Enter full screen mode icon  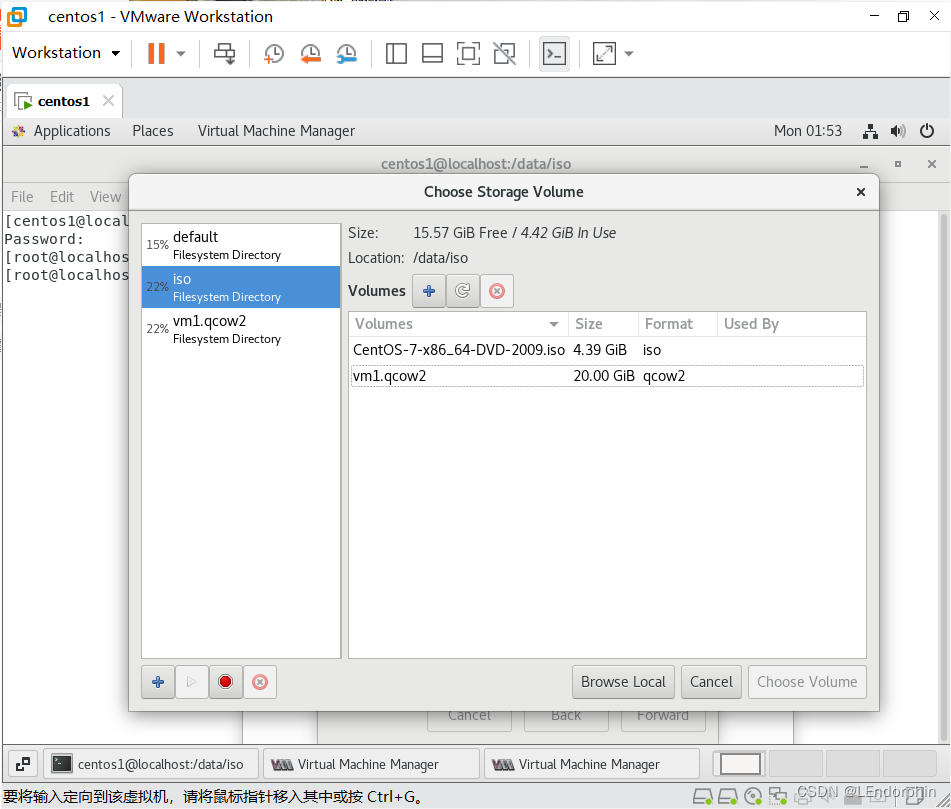(468, 53)
